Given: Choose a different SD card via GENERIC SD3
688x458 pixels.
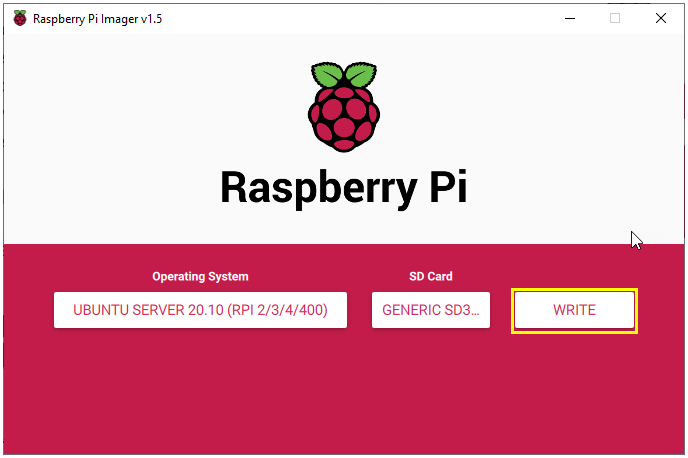Looking at the screenshot, I should click(431, 310).
